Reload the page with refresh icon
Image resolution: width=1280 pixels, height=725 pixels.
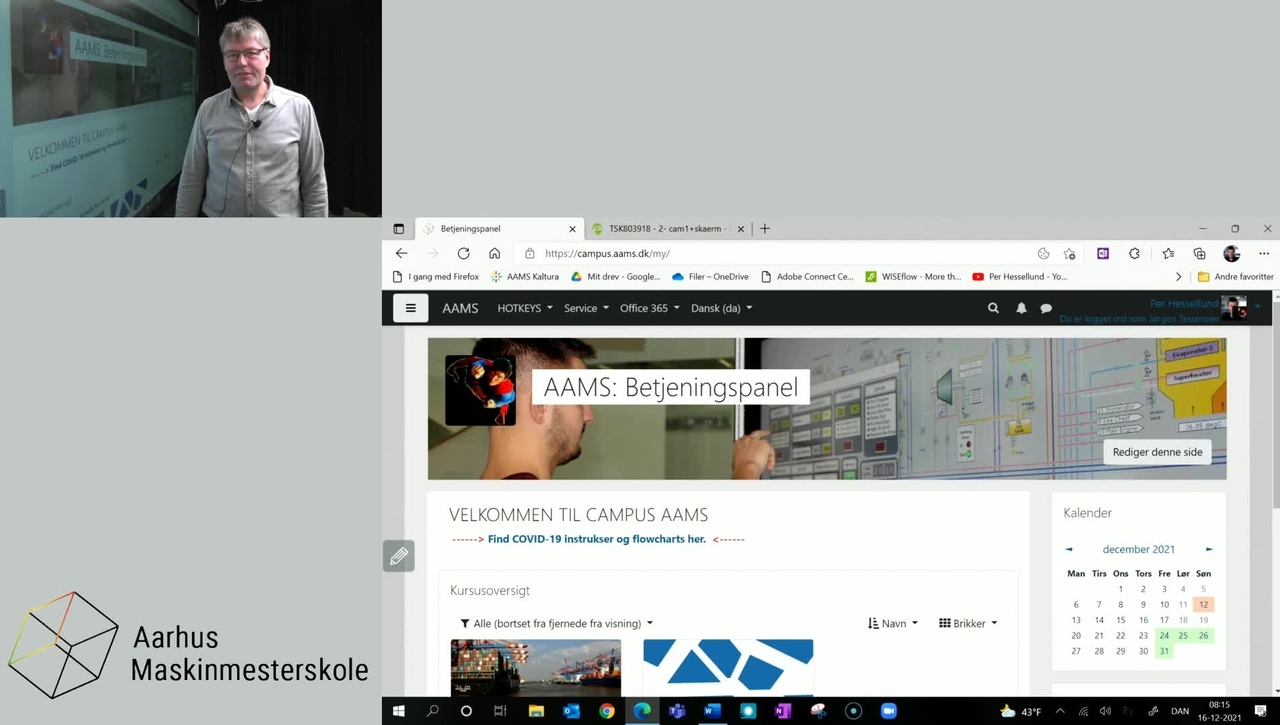pos(463,254)
